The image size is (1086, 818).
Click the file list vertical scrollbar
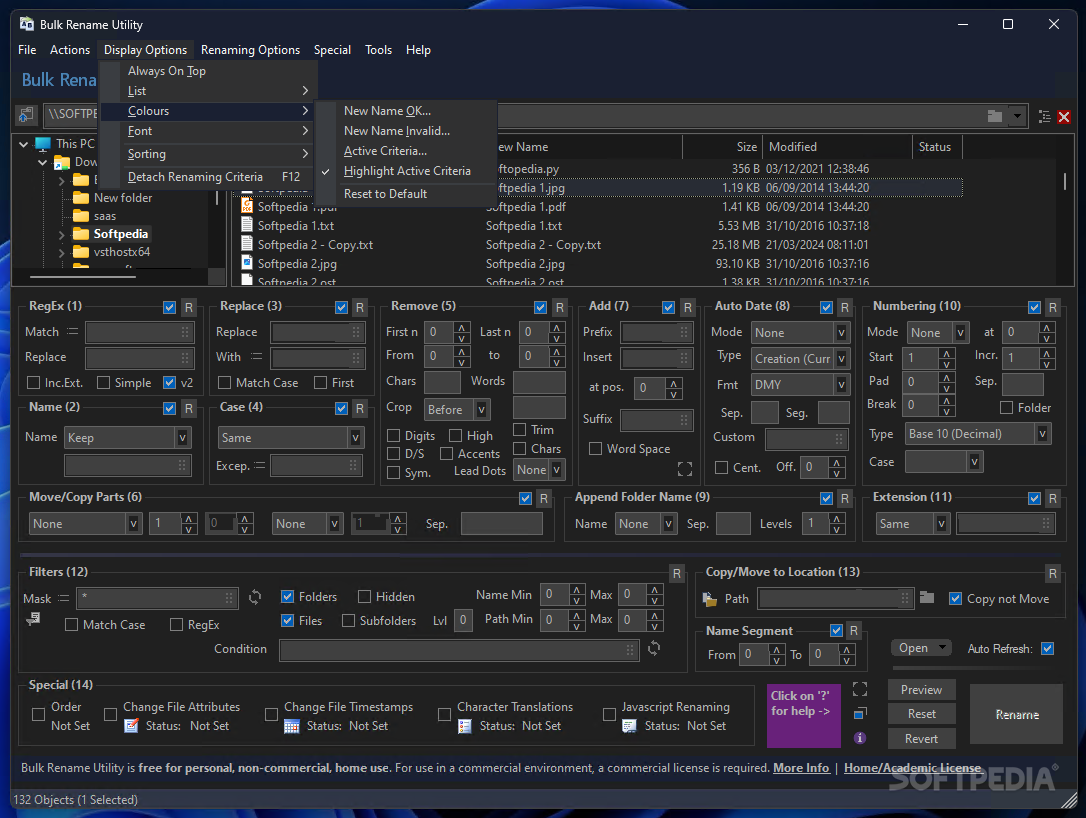pyautogui.click(x=1065, y=181)
